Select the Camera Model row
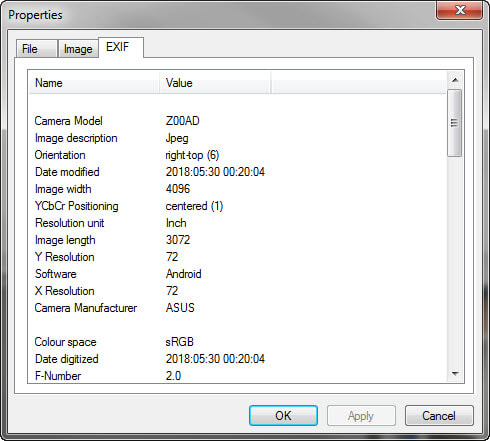 [237, 121]
